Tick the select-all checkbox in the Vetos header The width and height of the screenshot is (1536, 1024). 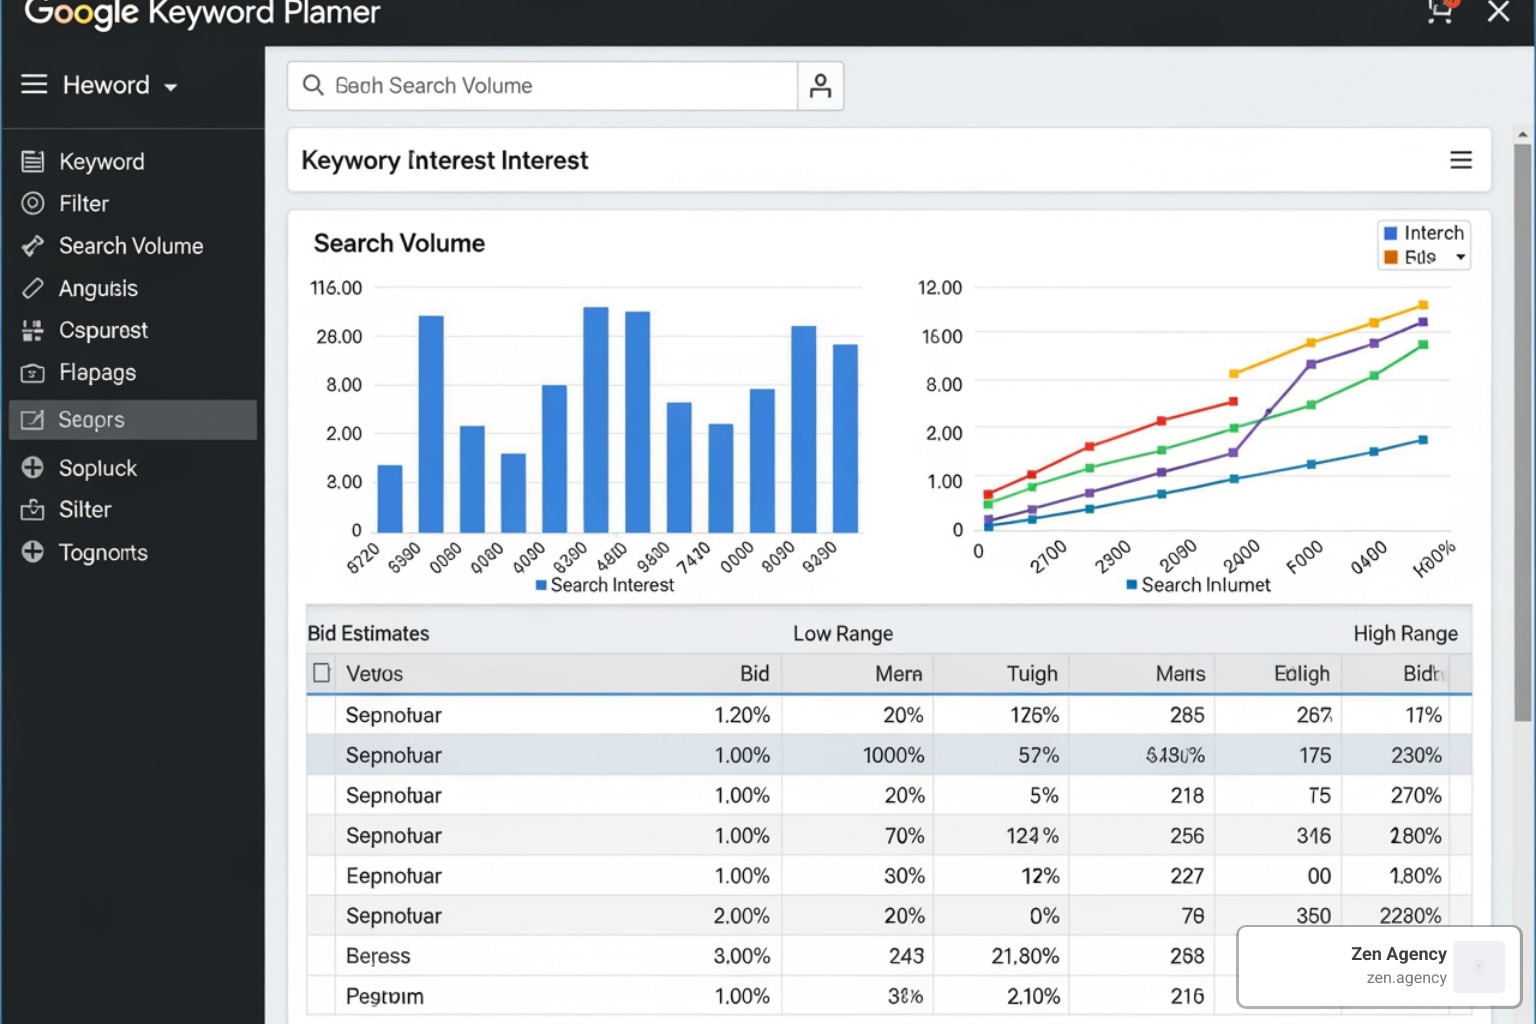point(322,673)
